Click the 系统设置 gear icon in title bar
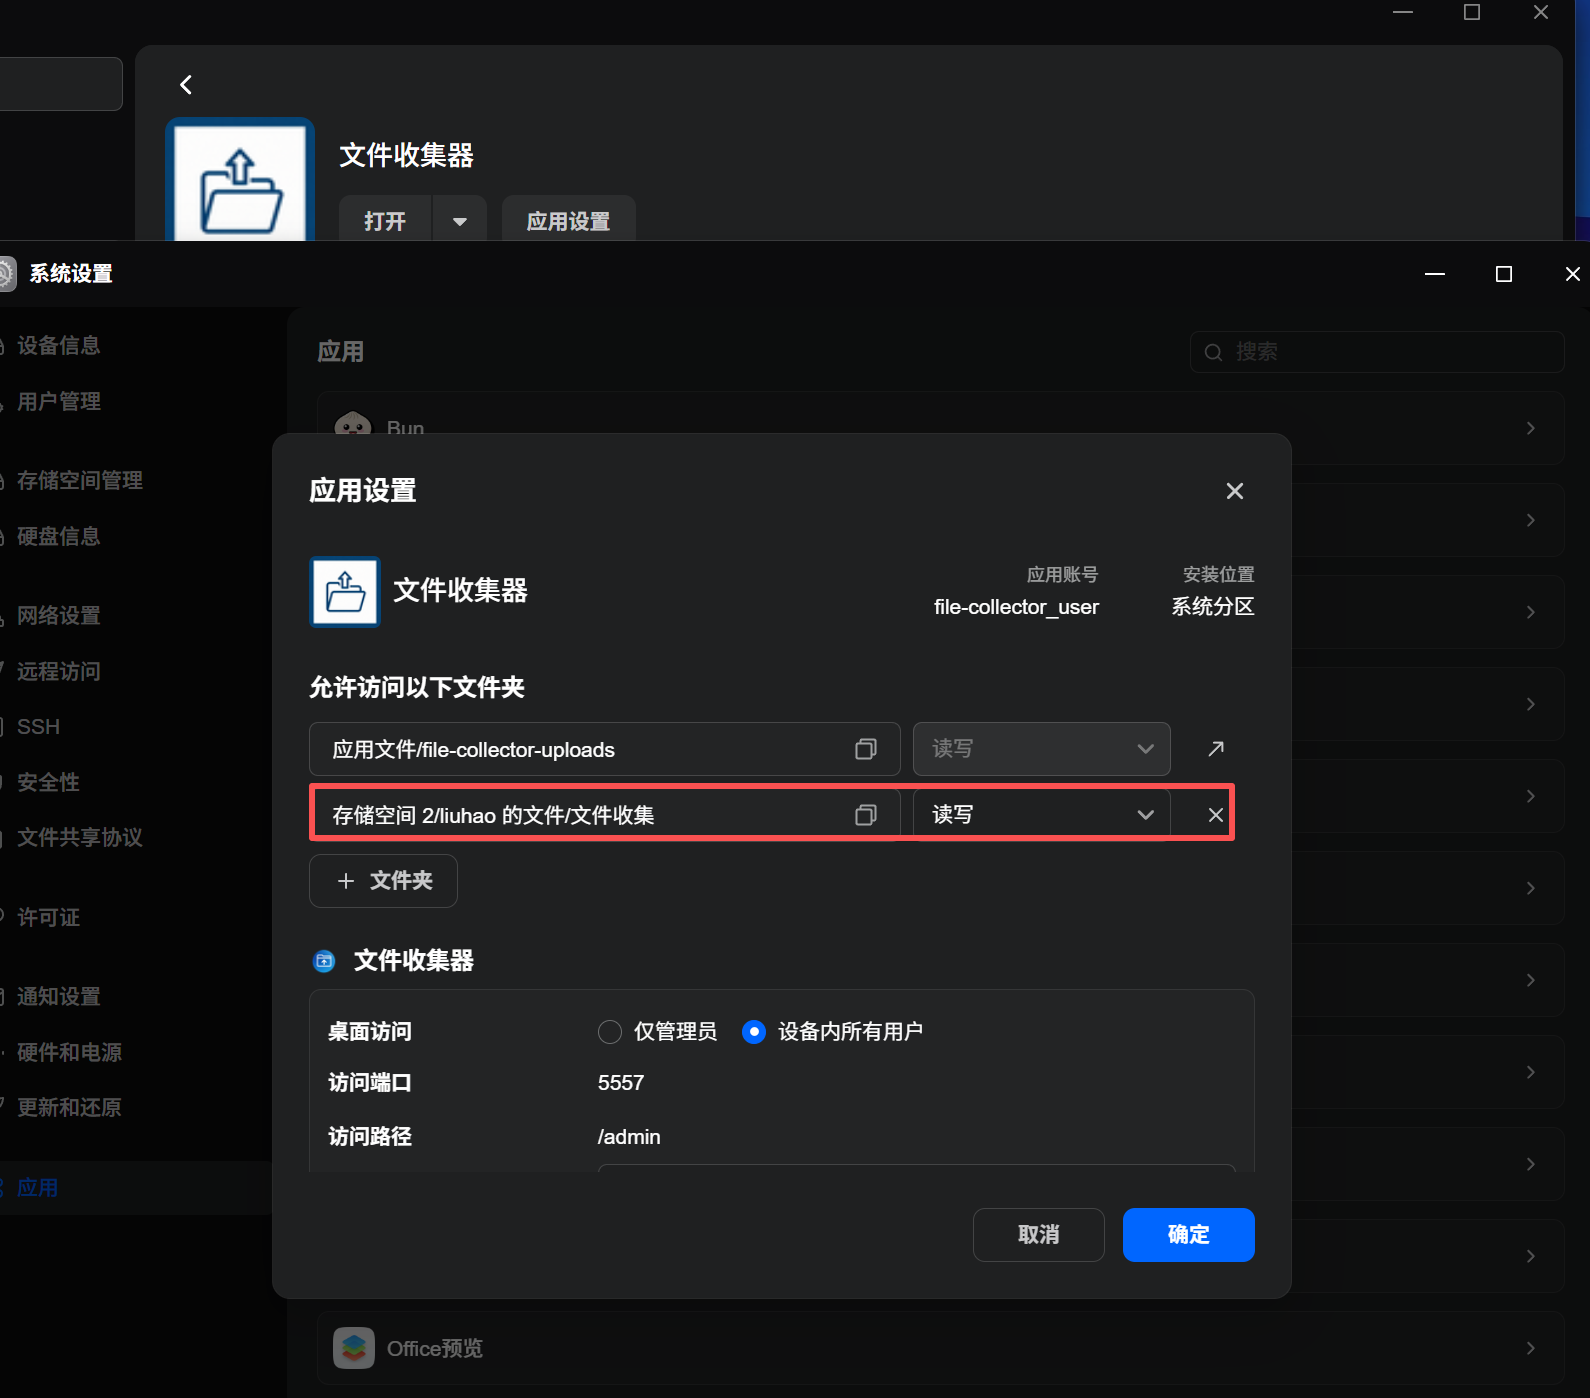 tap(6, 274)
